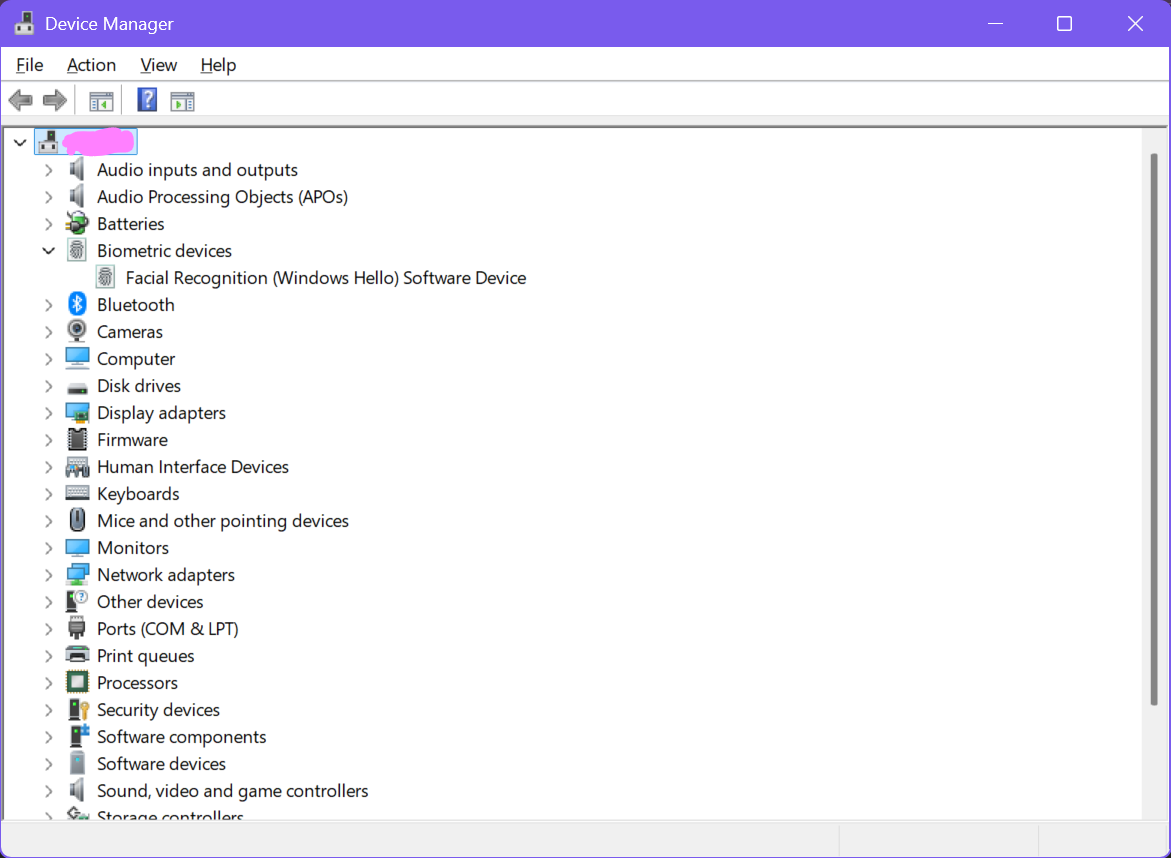
Task: Select Facial Recognition (Windows Hello) Software Device
Action: point(326,278)
